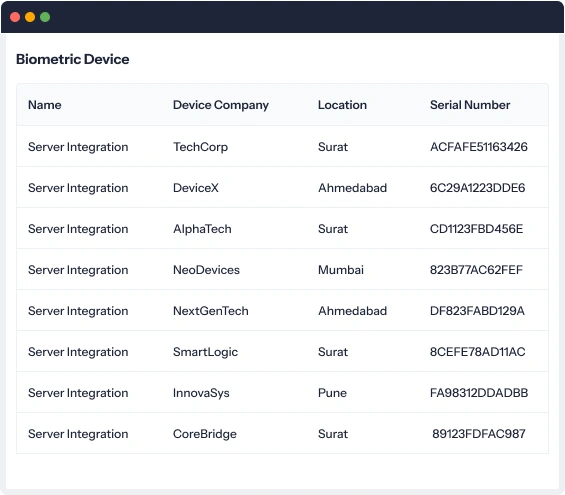Image resolution: width=565 pixels, height=495 pixels.
Task: Click the yellow minimize window dot
Action: point(30,17)
